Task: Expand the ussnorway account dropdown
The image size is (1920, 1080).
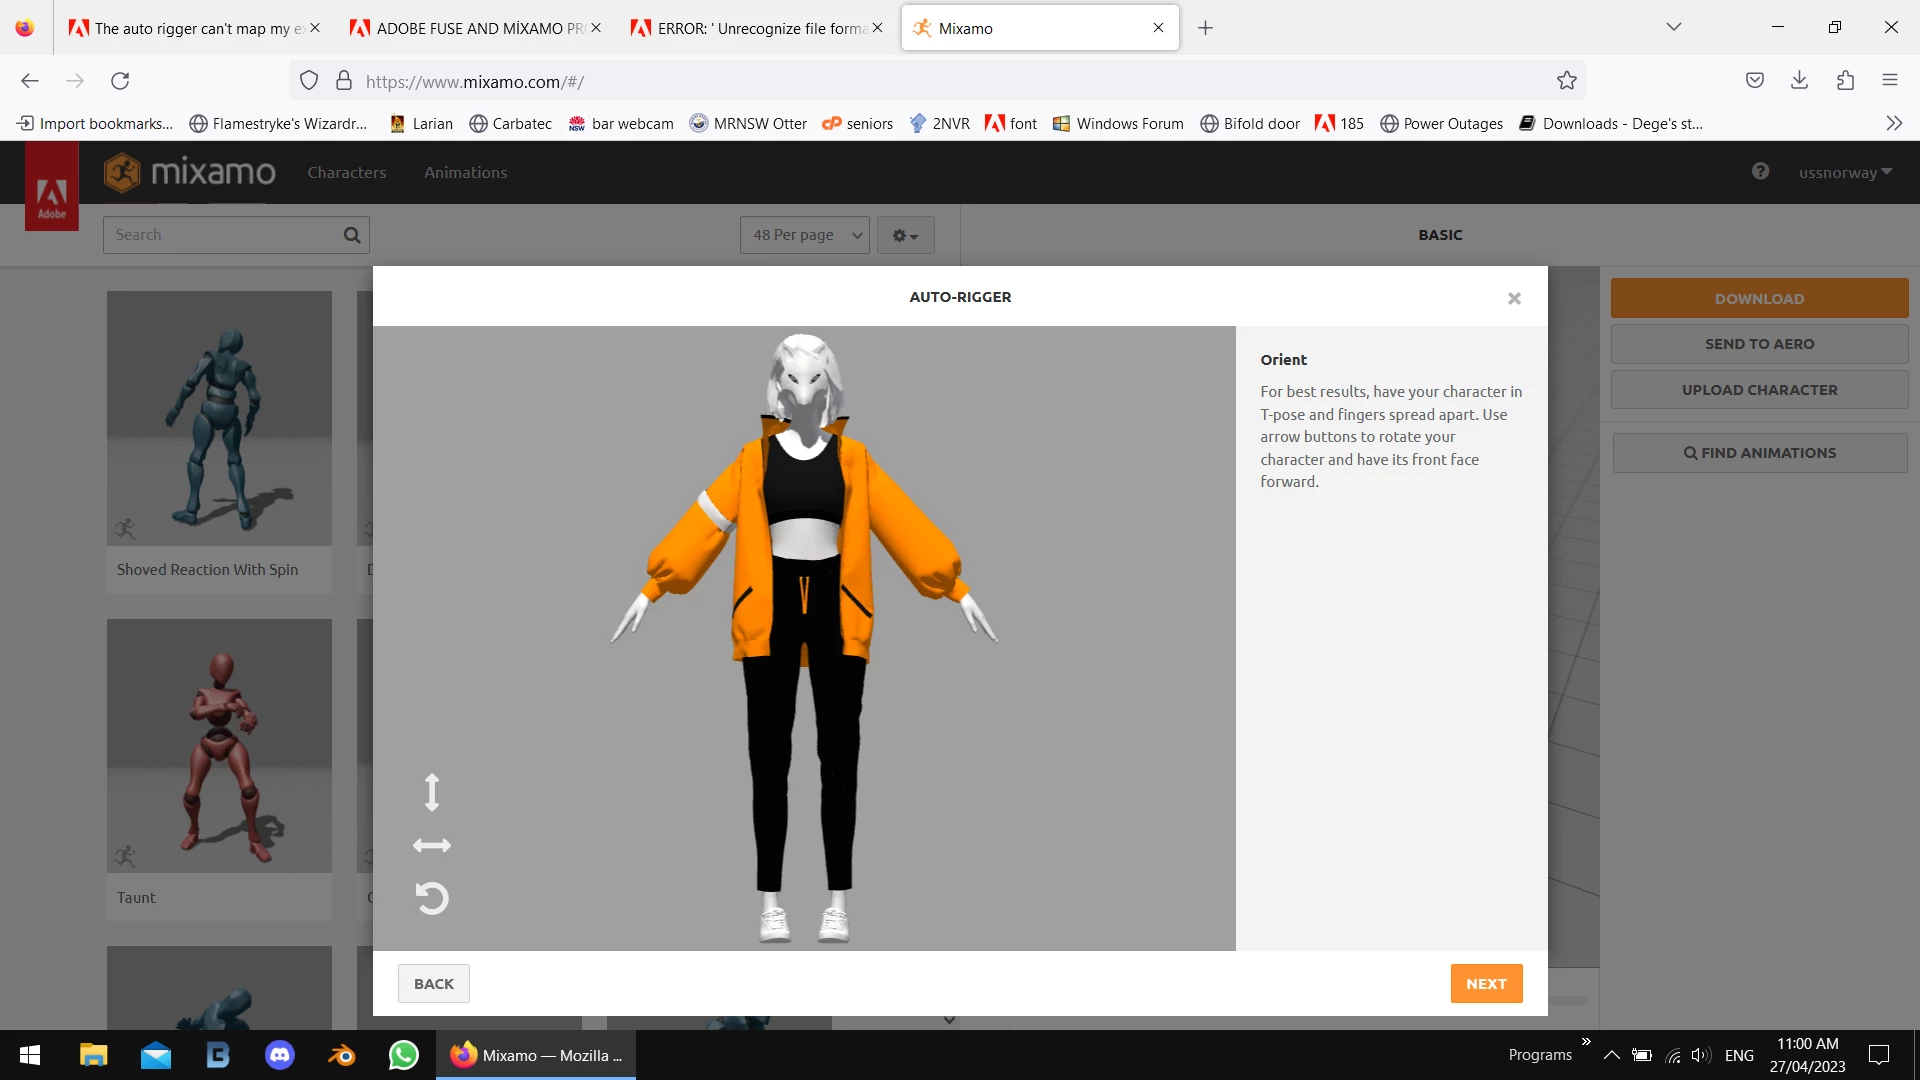Action: pyautogui.click(x=1845, y=173)
